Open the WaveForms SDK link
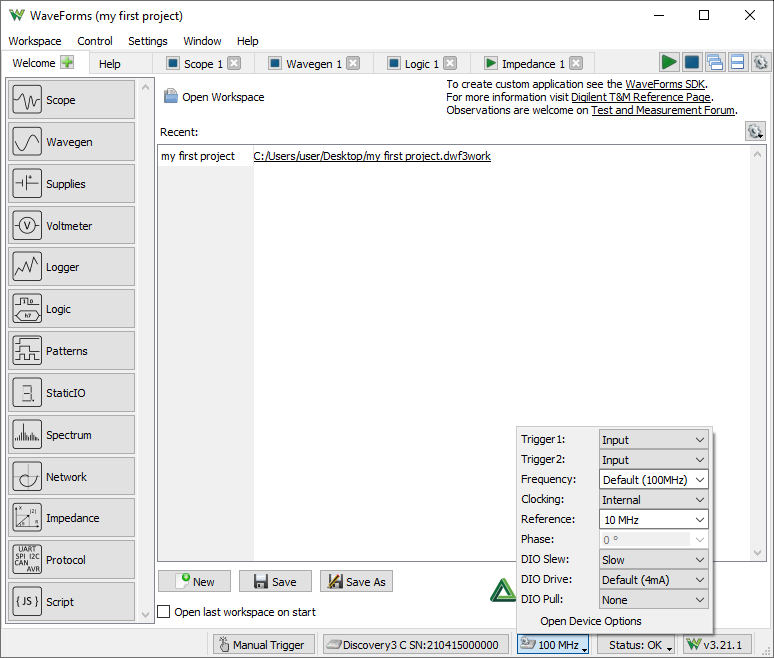 (665, 84)
